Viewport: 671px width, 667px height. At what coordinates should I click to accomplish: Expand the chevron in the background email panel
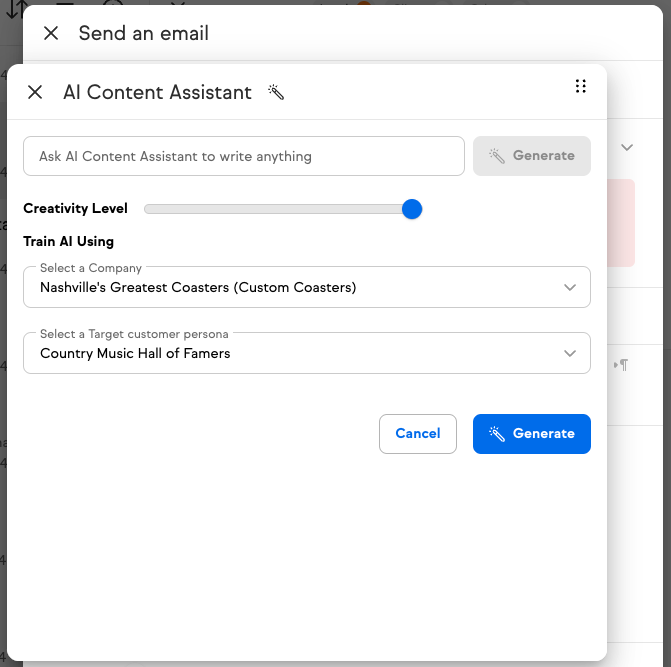[627, 147]
